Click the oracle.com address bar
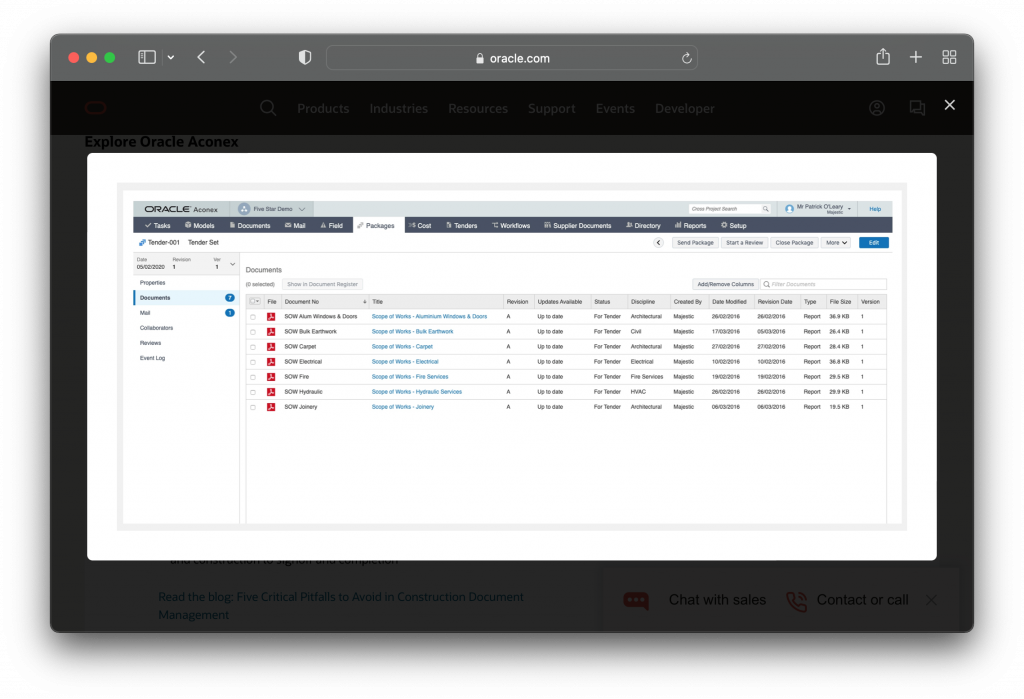Viewport: 1024px width, 699px height. [512, 58]
